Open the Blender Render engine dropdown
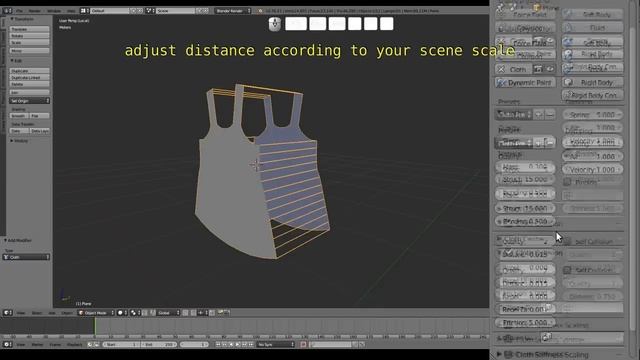 click(233, 11)
